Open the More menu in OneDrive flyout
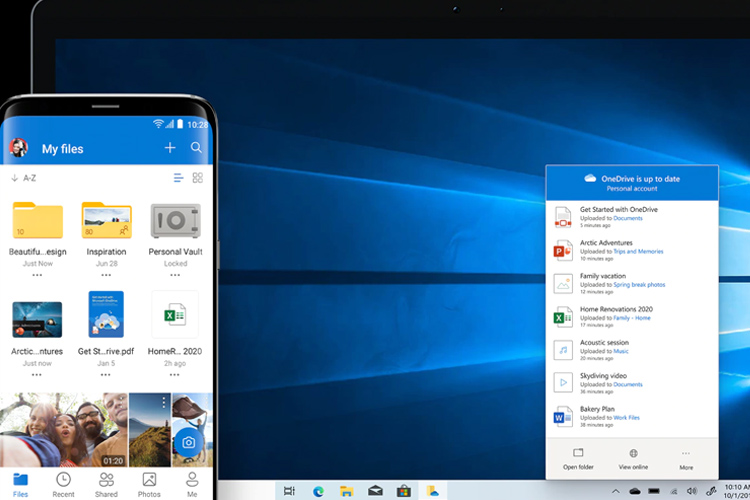Viewport: 750px width, 500px height. [x=686, y=458]
